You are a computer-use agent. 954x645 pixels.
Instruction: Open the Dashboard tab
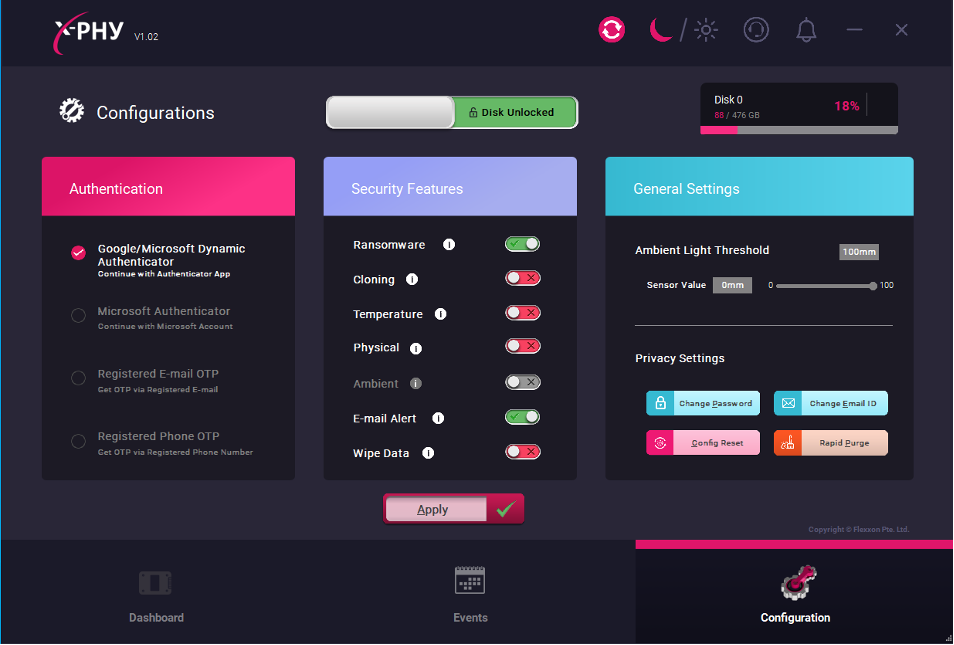coord(156,595)
